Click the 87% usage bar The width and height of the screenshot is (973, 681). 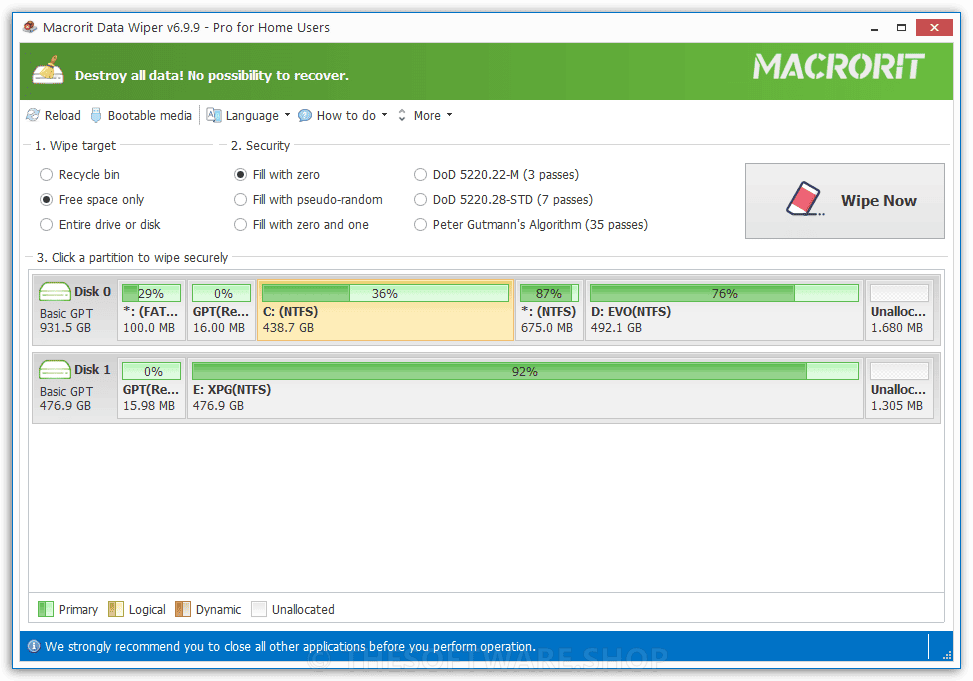tap(549, 293)
